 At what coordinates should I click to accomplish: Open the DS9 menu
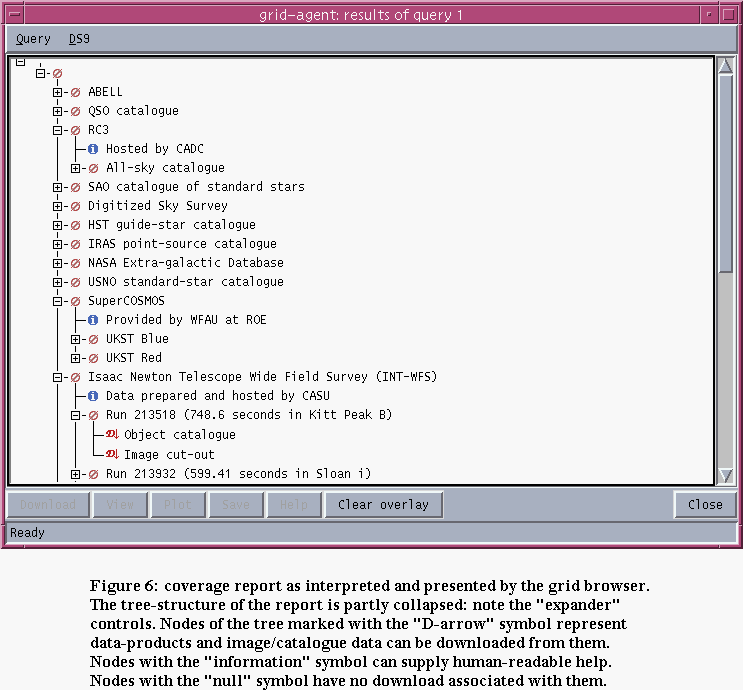pyautogui.click(x=79, y=39)
